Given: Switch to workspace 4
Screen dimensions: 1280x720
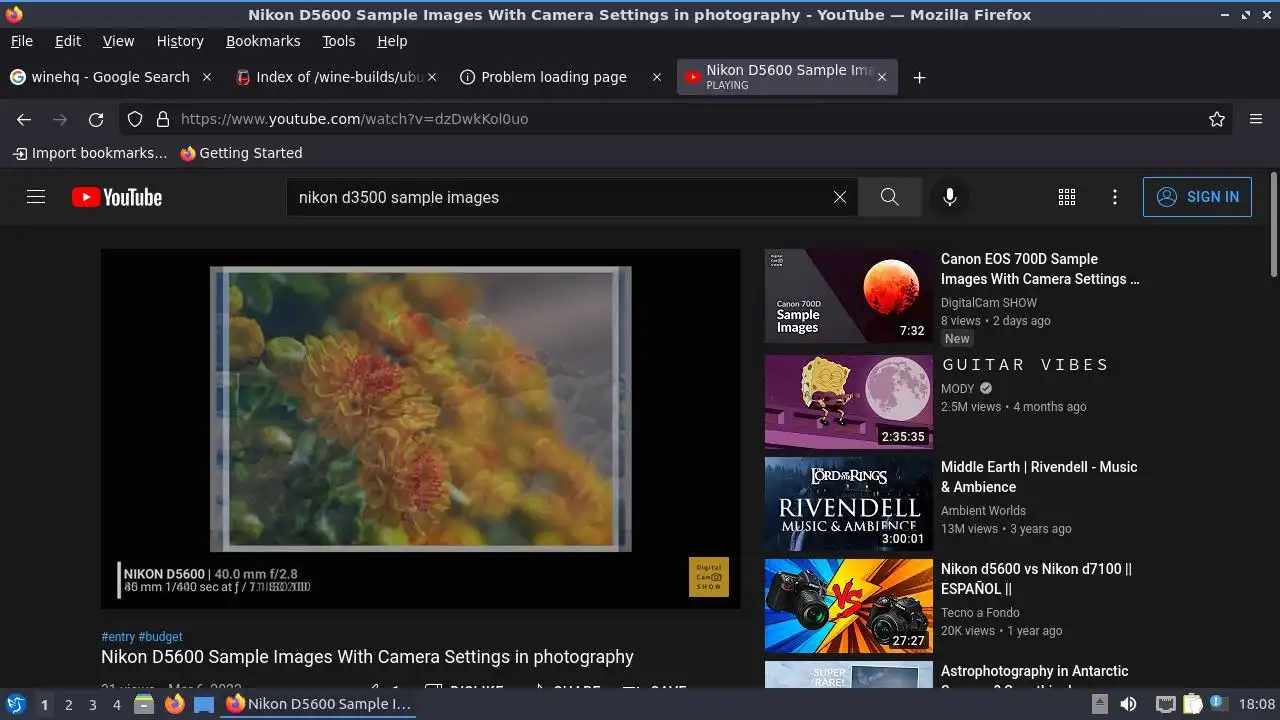Looking at the screenshot, I should (x=116, y=705).
